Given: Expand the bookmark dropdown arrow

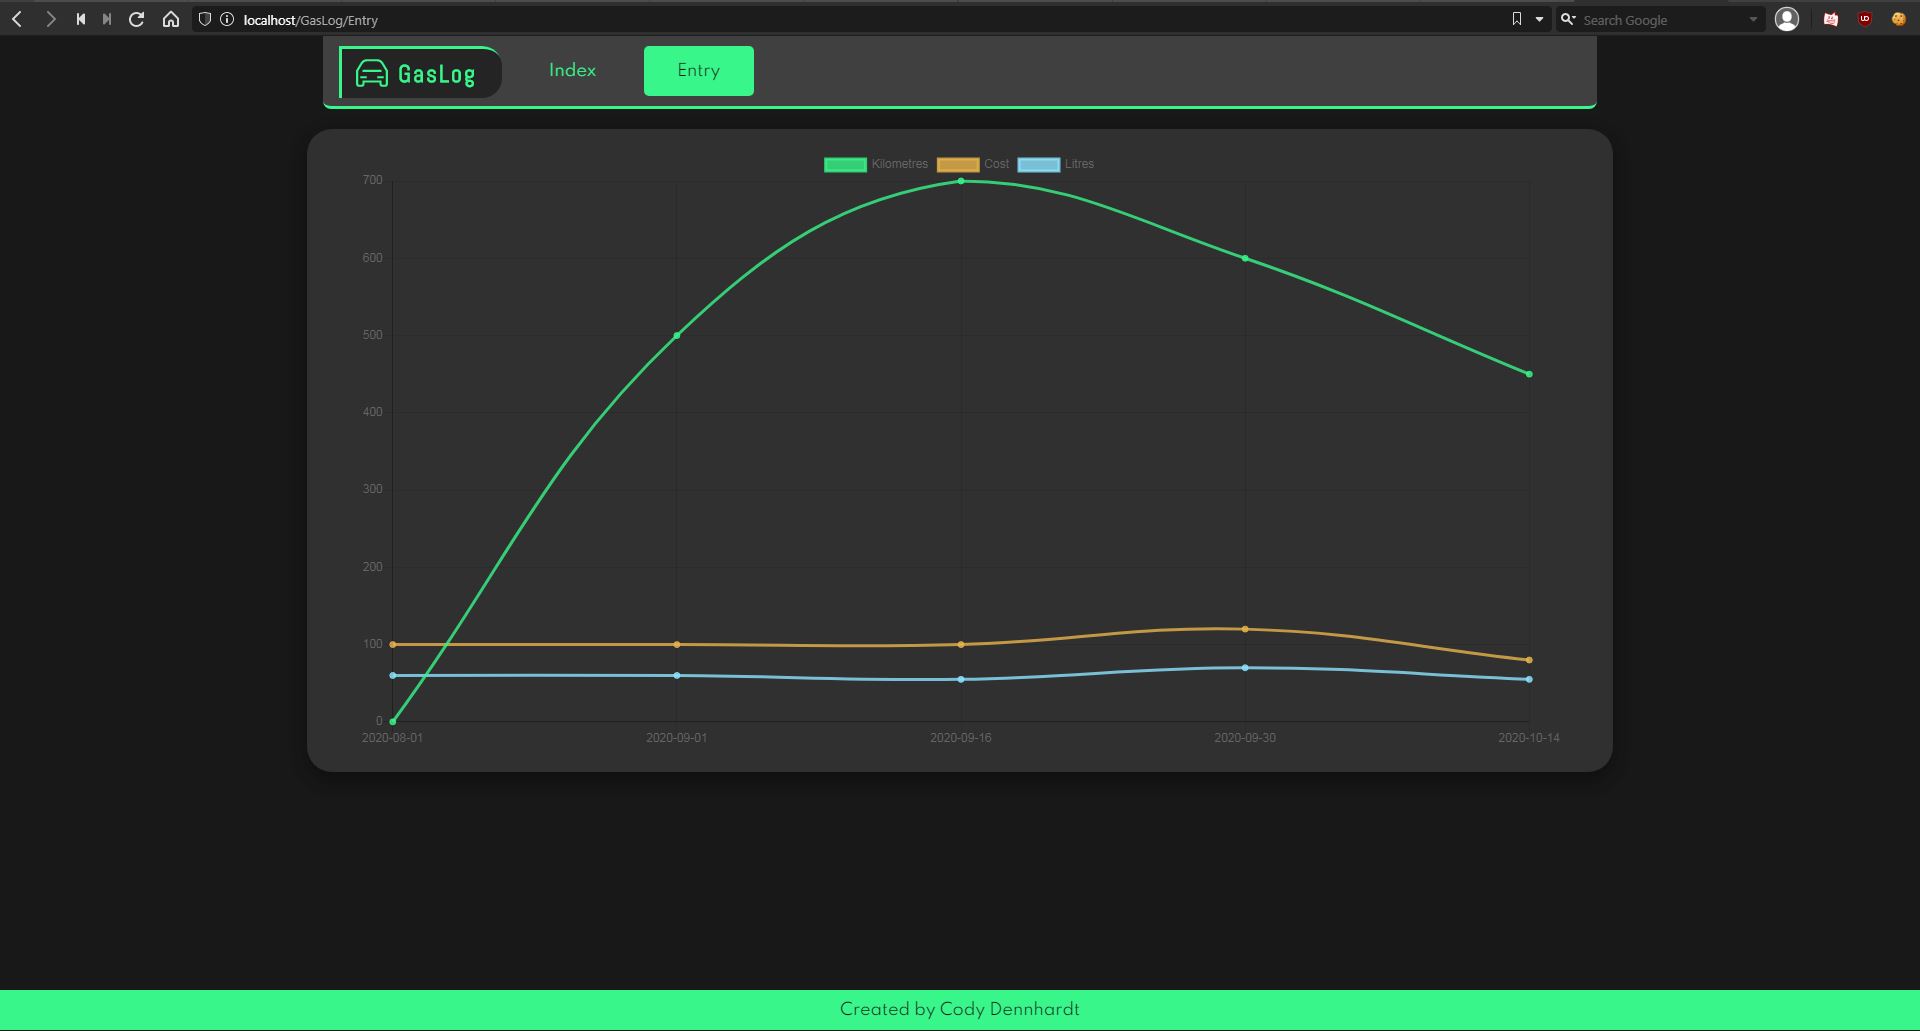Looking at the screenshot, I should 1539,19.
